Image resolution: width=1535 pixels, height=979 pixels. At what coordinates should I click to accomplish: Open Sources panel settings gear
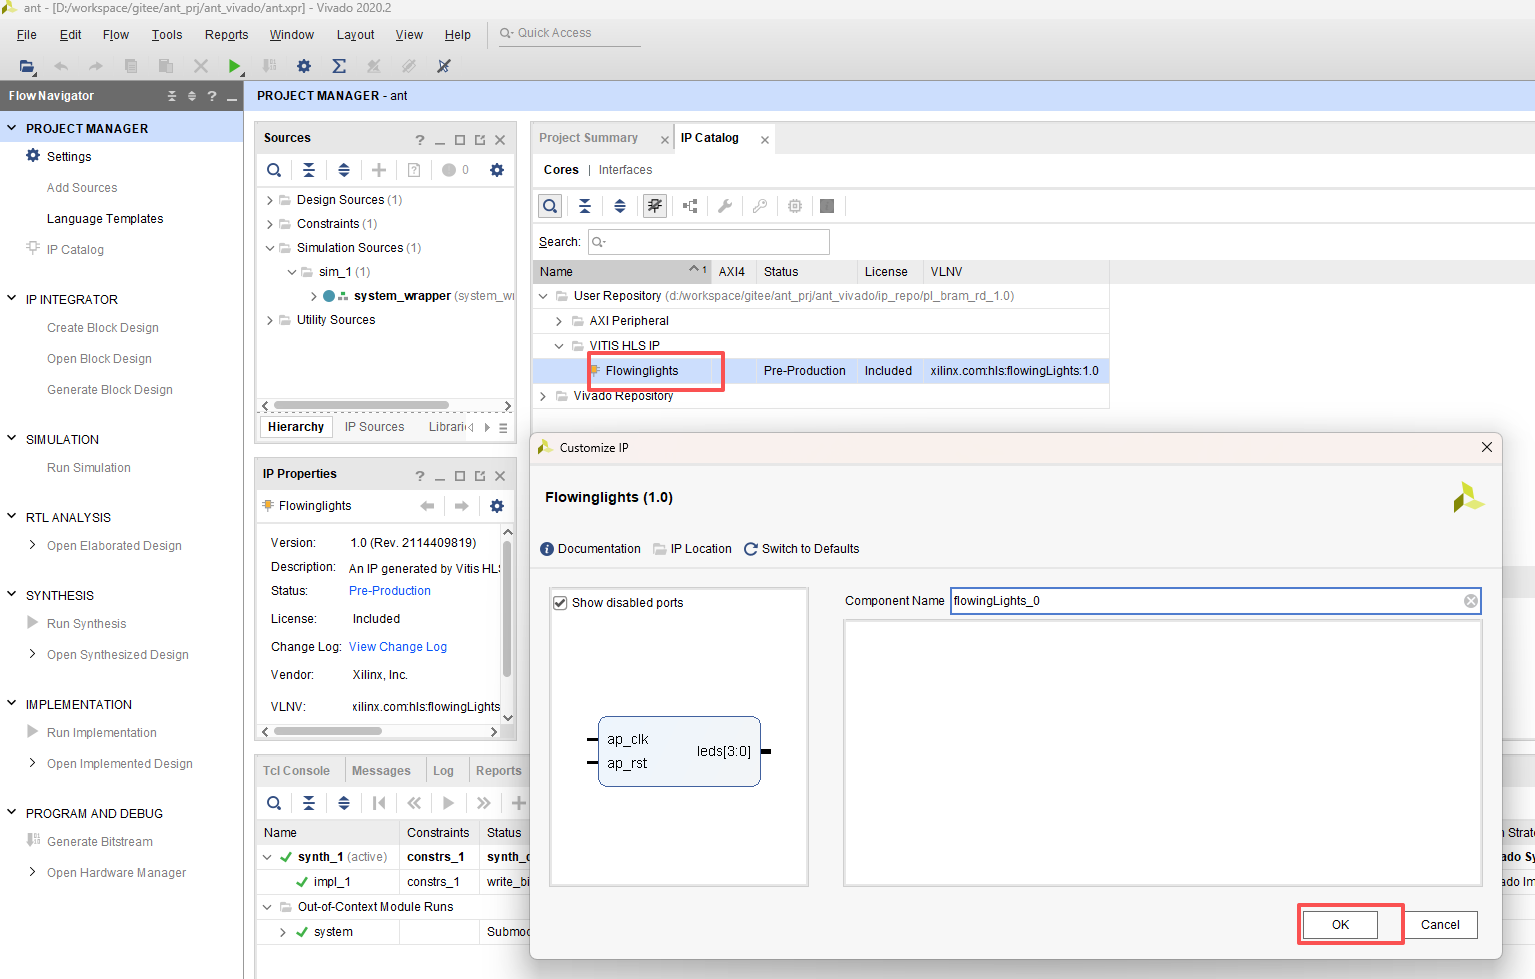pyautogui.click(x=497, y=170)
